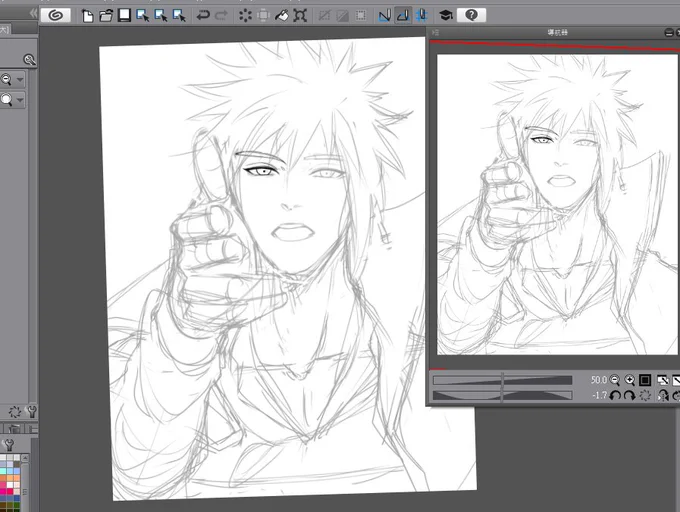Clear the layer with dotted-circle icon

(x=245, y=16)
